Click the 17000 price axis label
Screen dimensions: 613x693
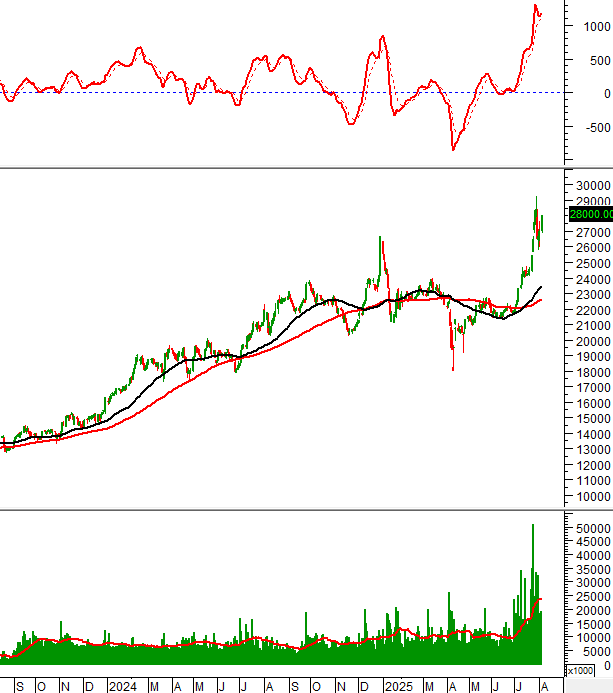(594, 388)
